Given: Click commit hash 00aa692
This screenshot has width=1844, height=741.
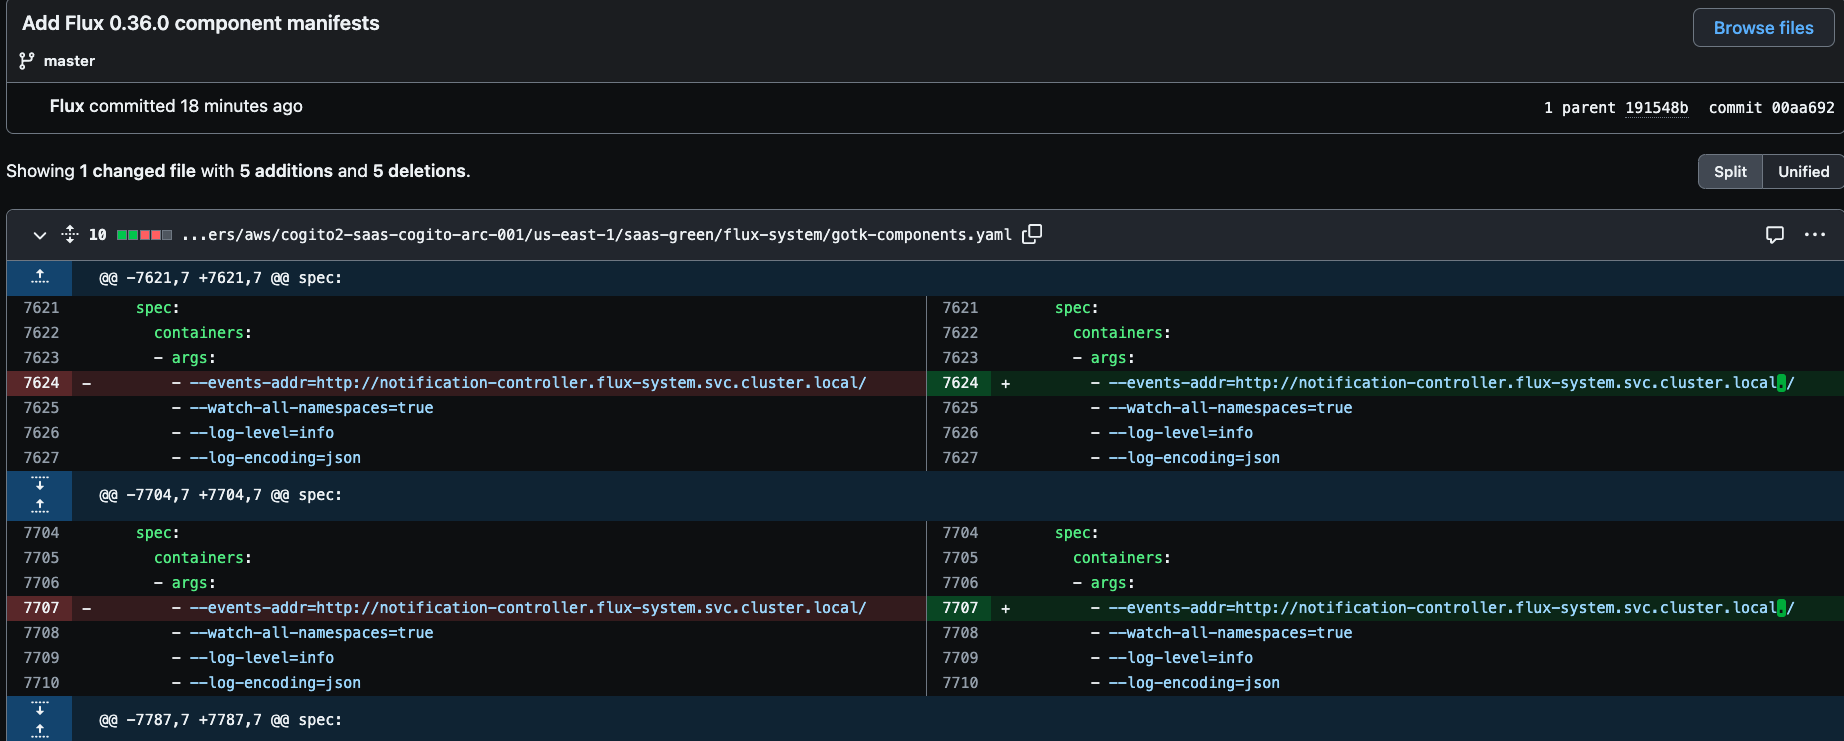Looking at the screenshot, I should (x=1803, y=108).
